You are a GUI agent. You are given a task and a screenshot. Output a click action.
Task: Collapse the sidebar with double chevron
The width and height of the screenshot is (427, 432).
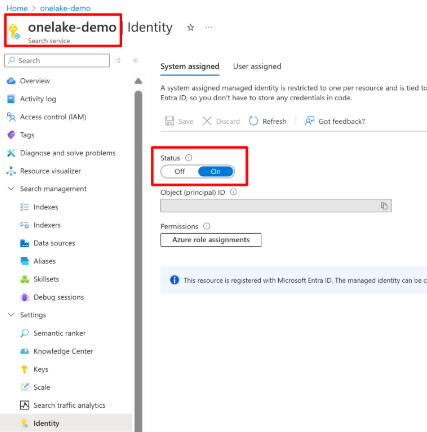click(135, 60)
